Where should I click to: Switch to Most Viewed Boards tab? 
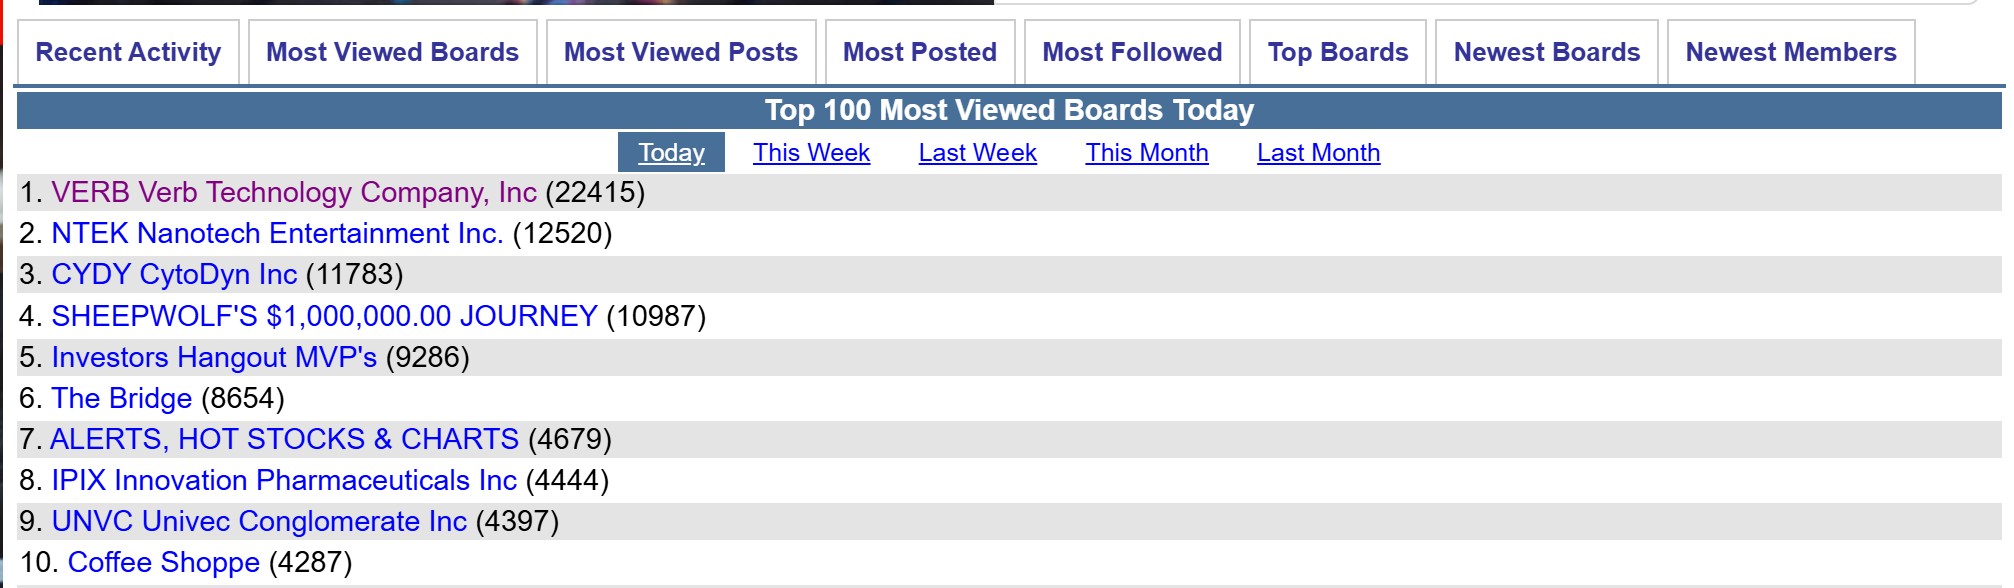tap(392, 52)
